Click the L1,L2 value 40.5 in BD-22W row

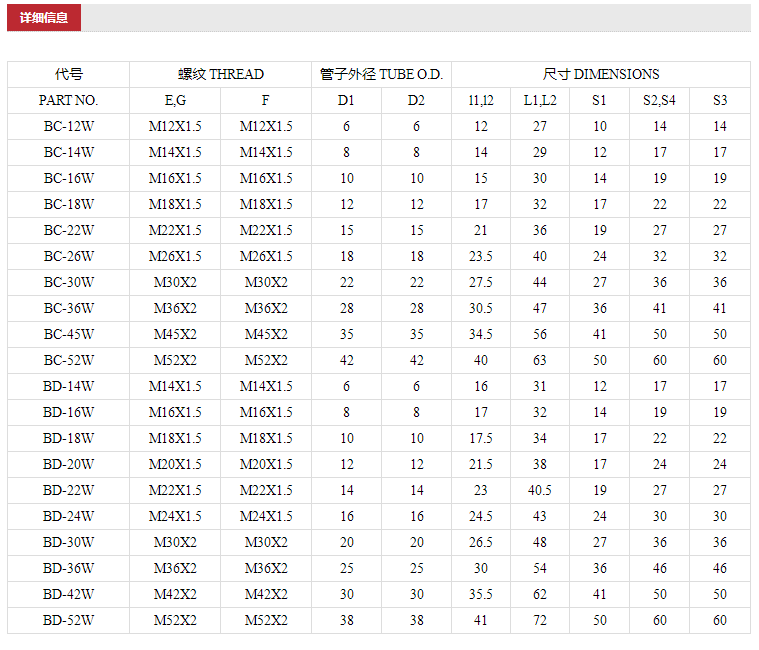540,490
